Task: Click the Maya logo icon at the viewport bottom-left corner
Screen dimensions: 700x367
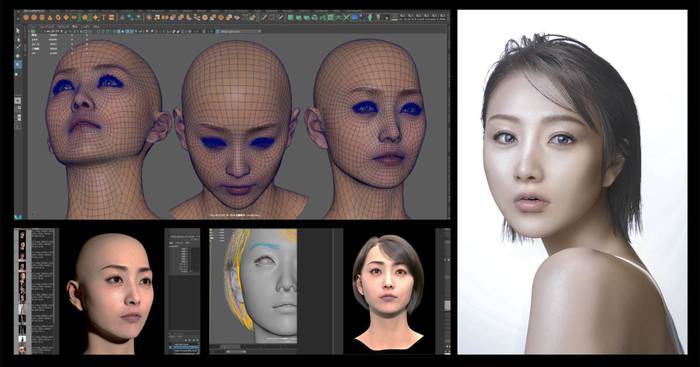Action: click(18, 217)
